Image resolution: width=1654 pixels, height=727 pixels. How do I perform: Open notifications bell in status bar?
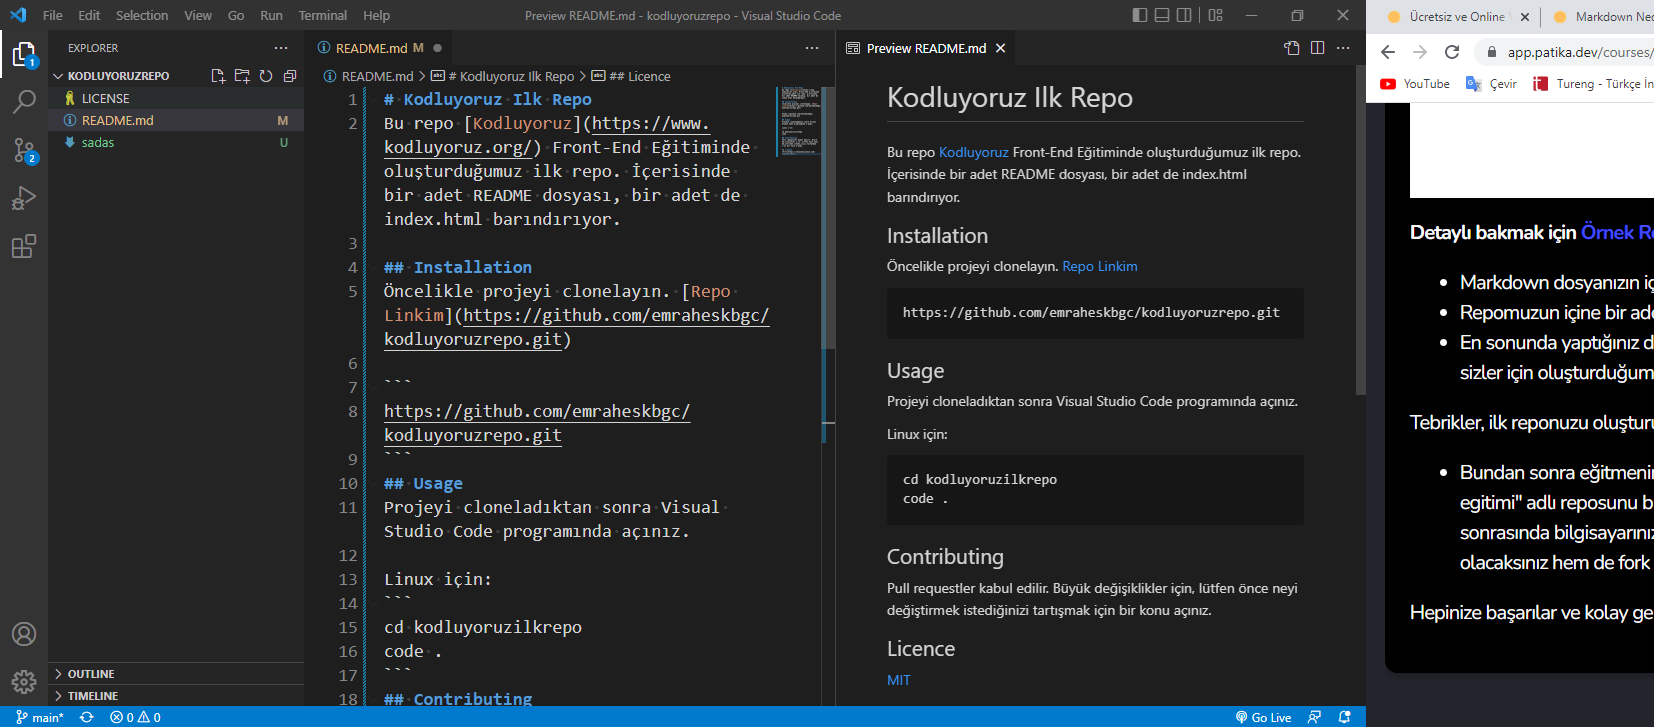pyautogui.click(x=1345, y=717)
